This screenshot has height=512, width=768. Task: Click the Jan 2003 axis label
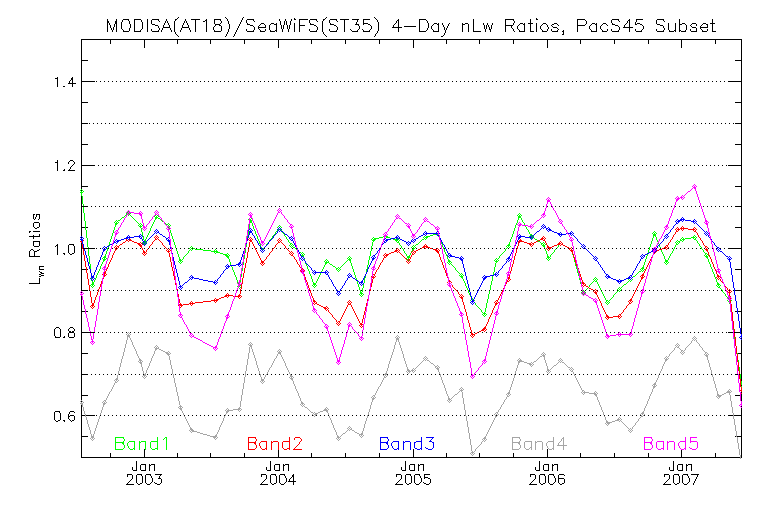coord(144,473)
